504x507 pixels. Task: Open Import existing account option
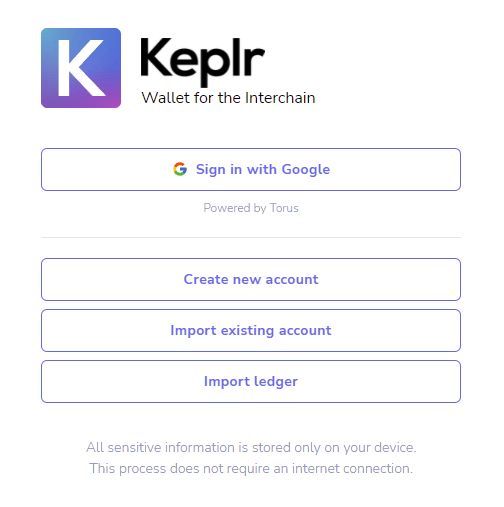(x=251, y=330)
